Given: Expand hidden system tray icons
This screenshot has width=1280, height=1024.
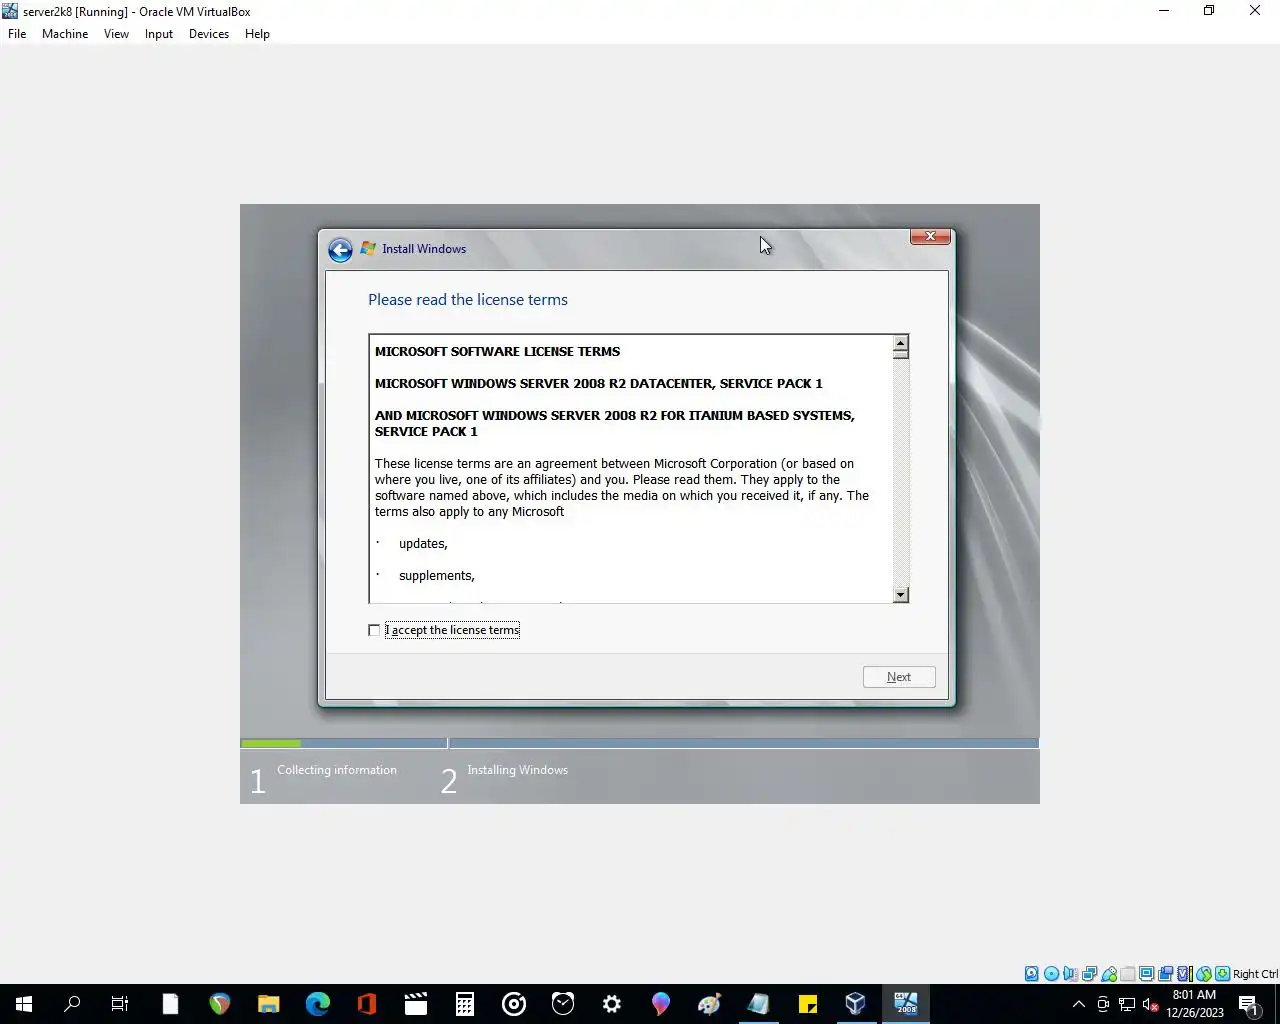Looking at the screenshot, I should pyautogui.click(x=1079, y=1004).
